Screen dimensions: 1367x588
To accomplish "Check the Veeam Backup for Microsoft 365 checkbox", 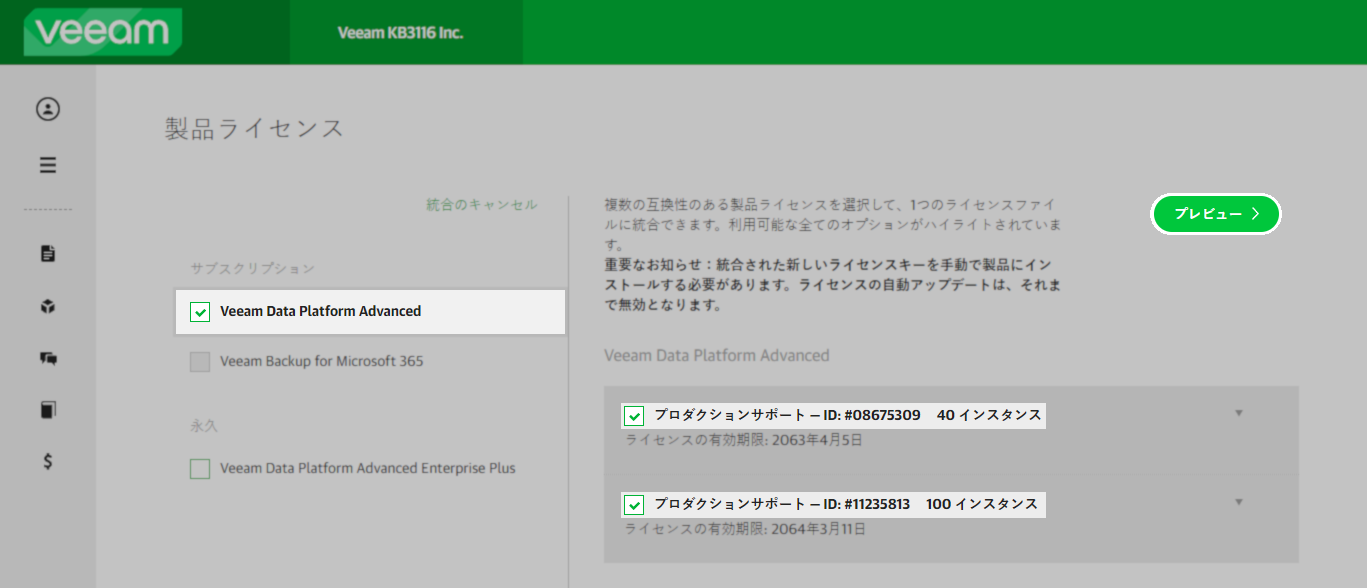I will (x=200, y=362).
